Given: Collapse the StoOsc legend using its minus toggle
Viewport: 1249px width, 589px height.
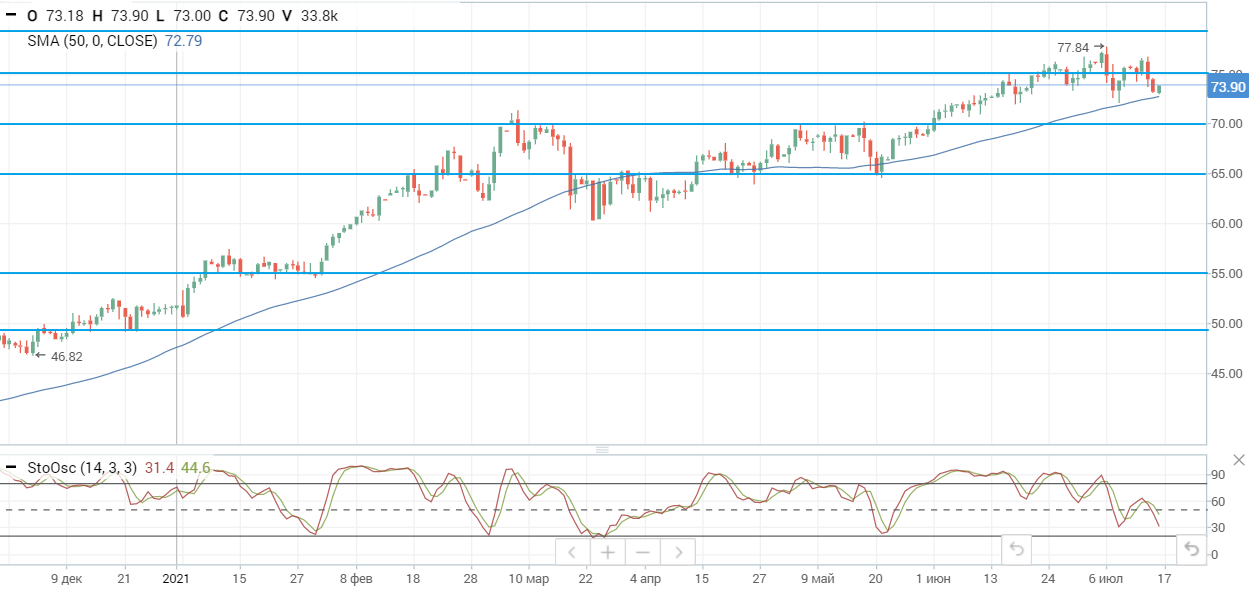Looking at the screenshot, I should point(10,465).
